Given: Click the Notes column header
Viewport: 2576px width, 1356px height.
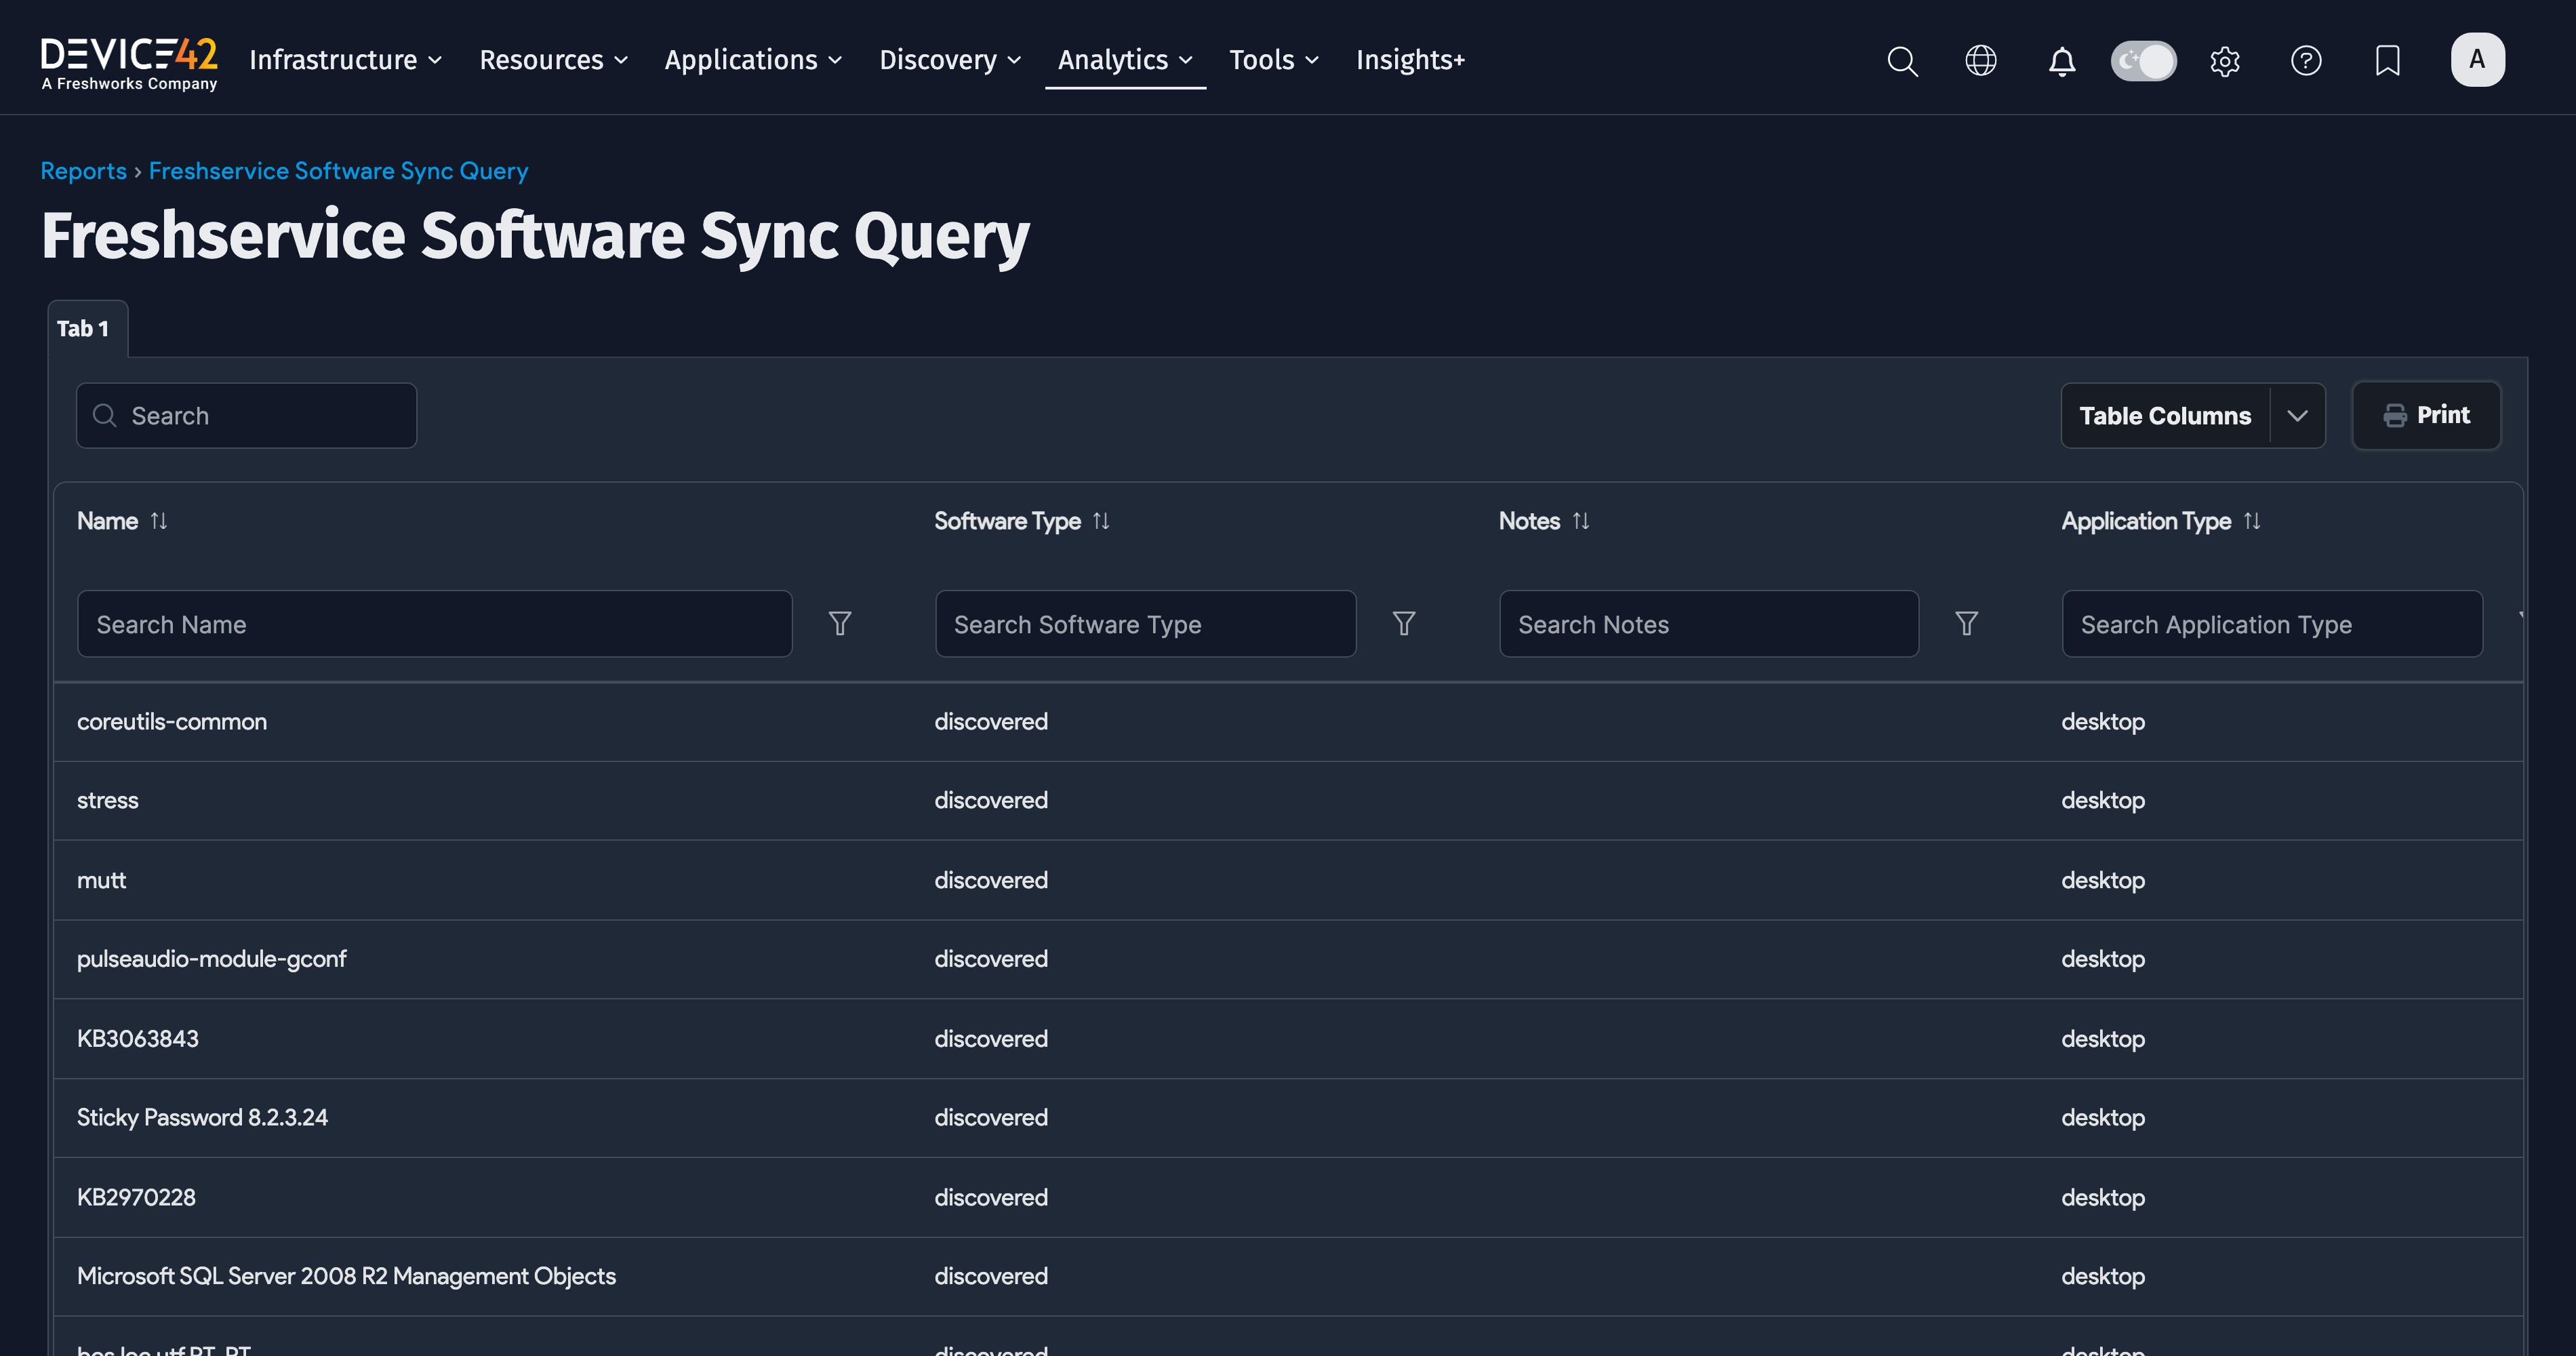Looking at the screenshot, I should click(1529, 521).
